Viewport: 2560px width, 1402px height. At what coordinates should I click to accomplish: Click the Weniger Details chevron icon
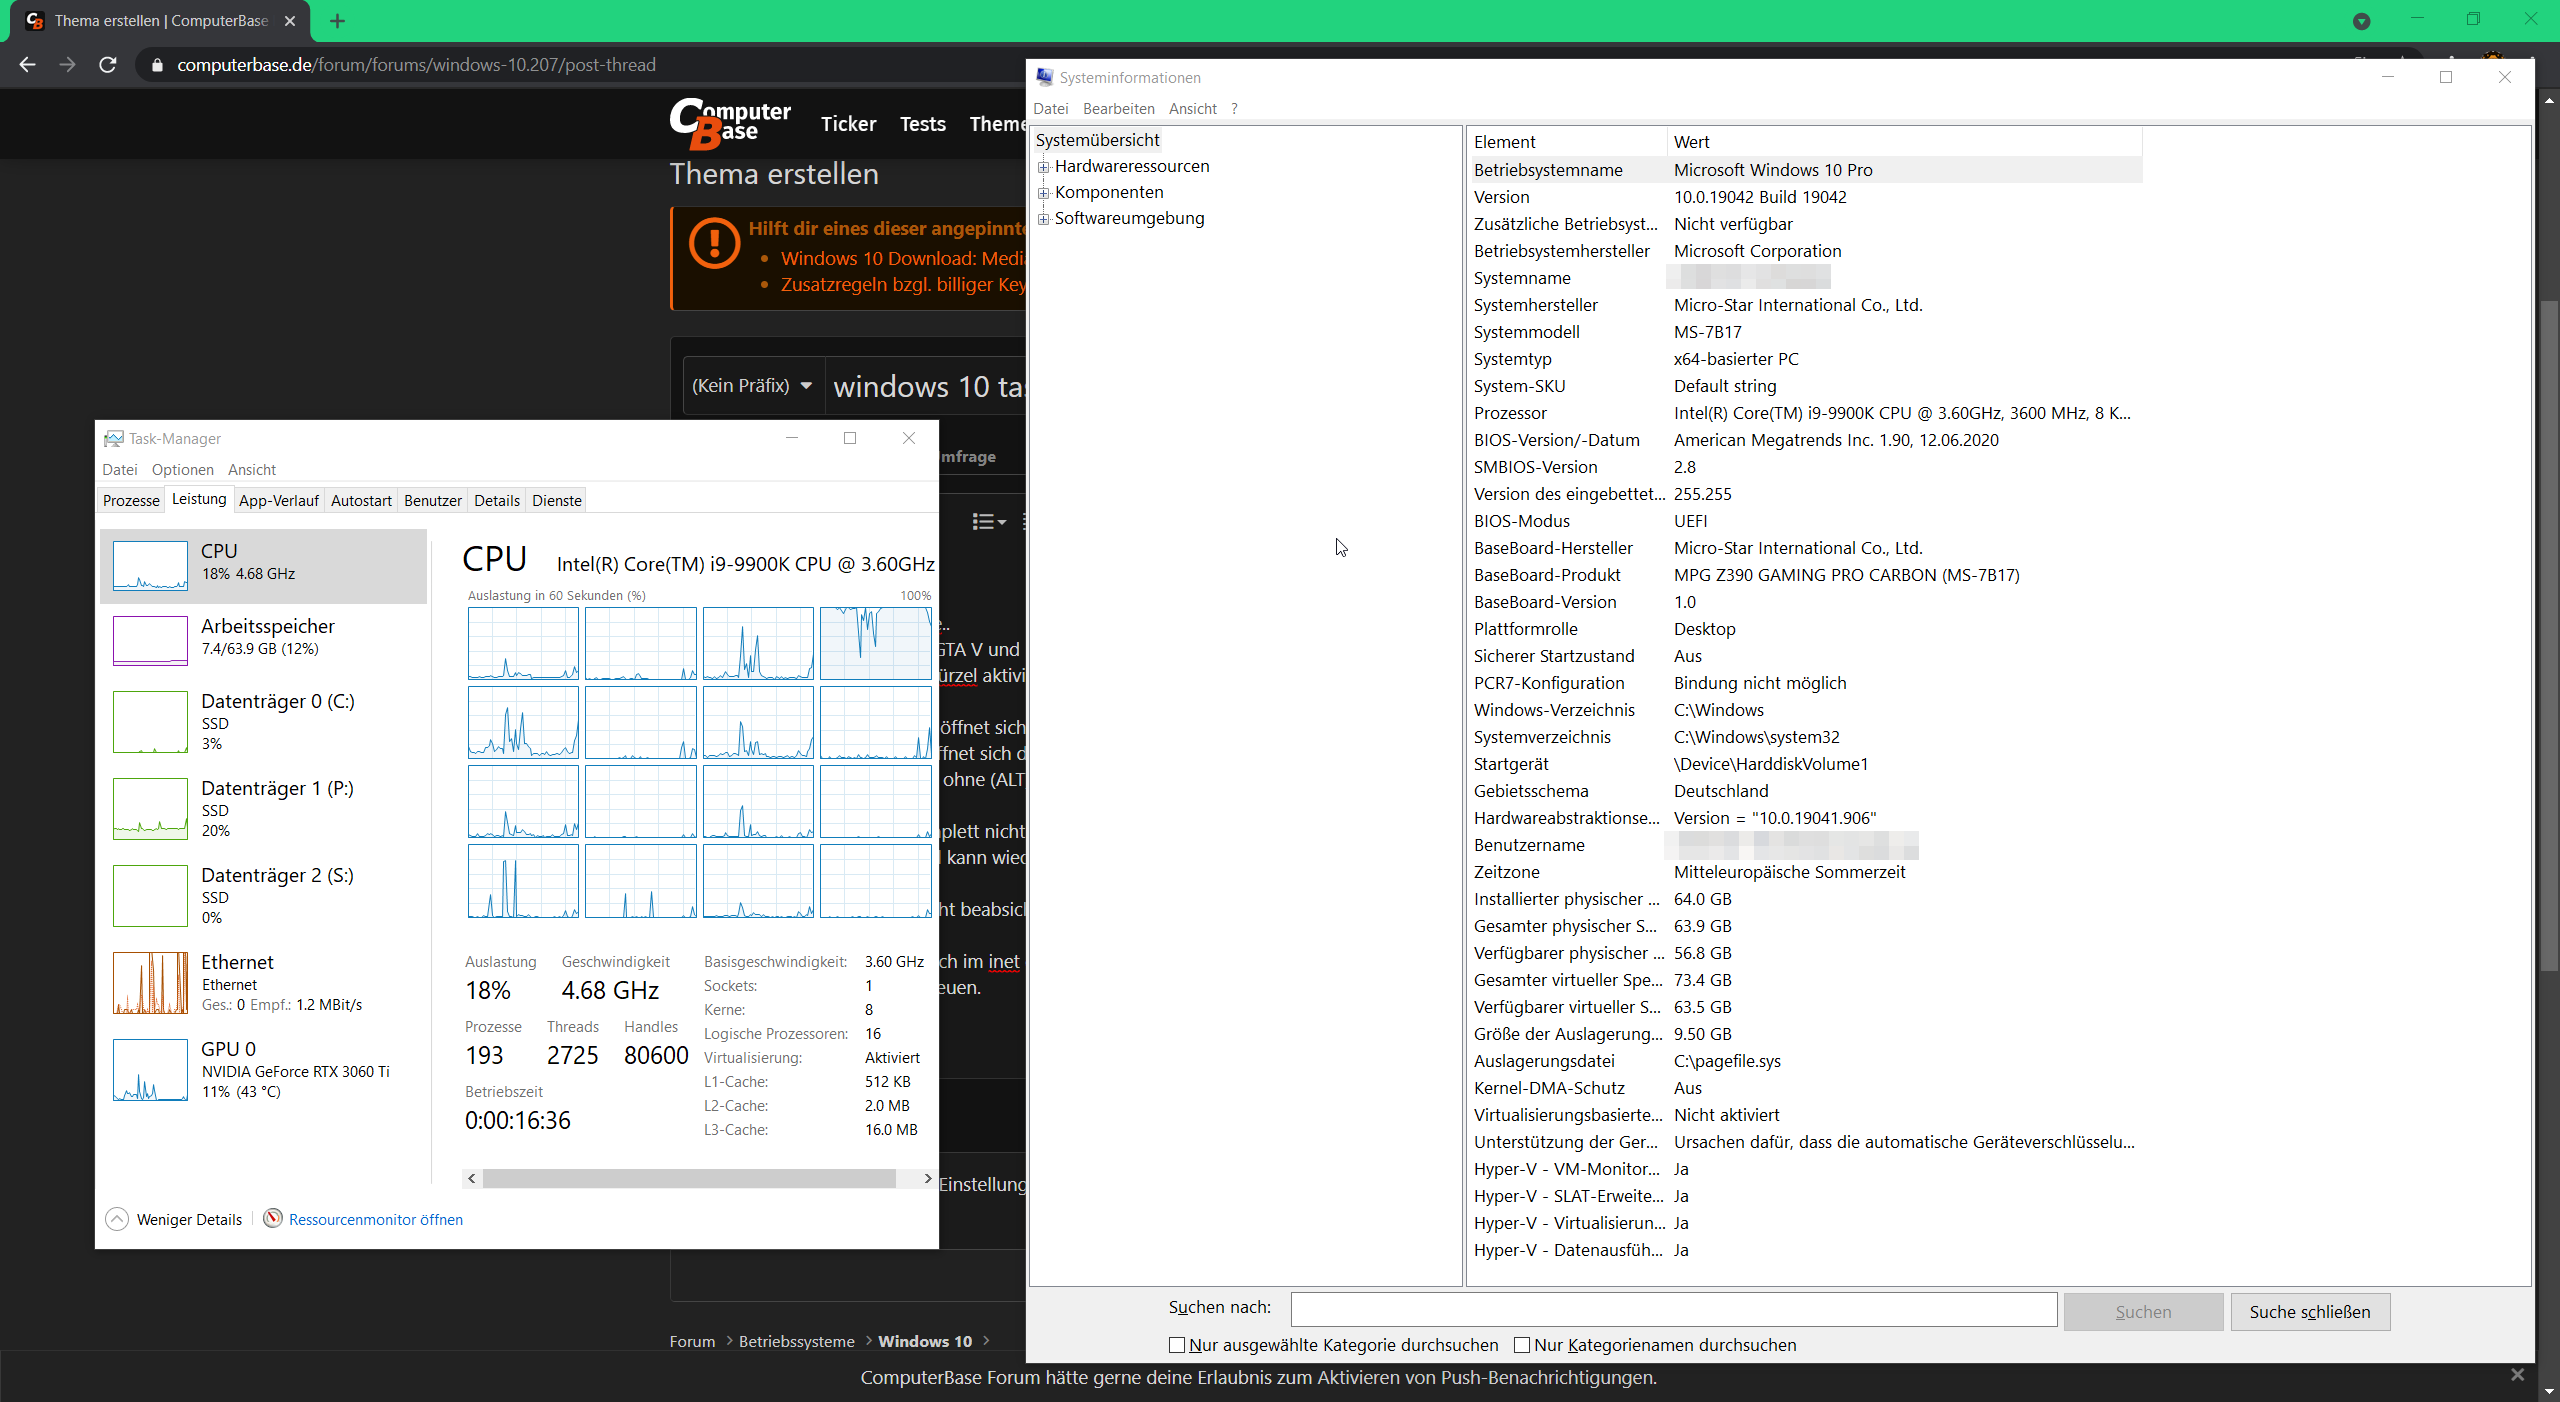click(x=117, y=1219)
